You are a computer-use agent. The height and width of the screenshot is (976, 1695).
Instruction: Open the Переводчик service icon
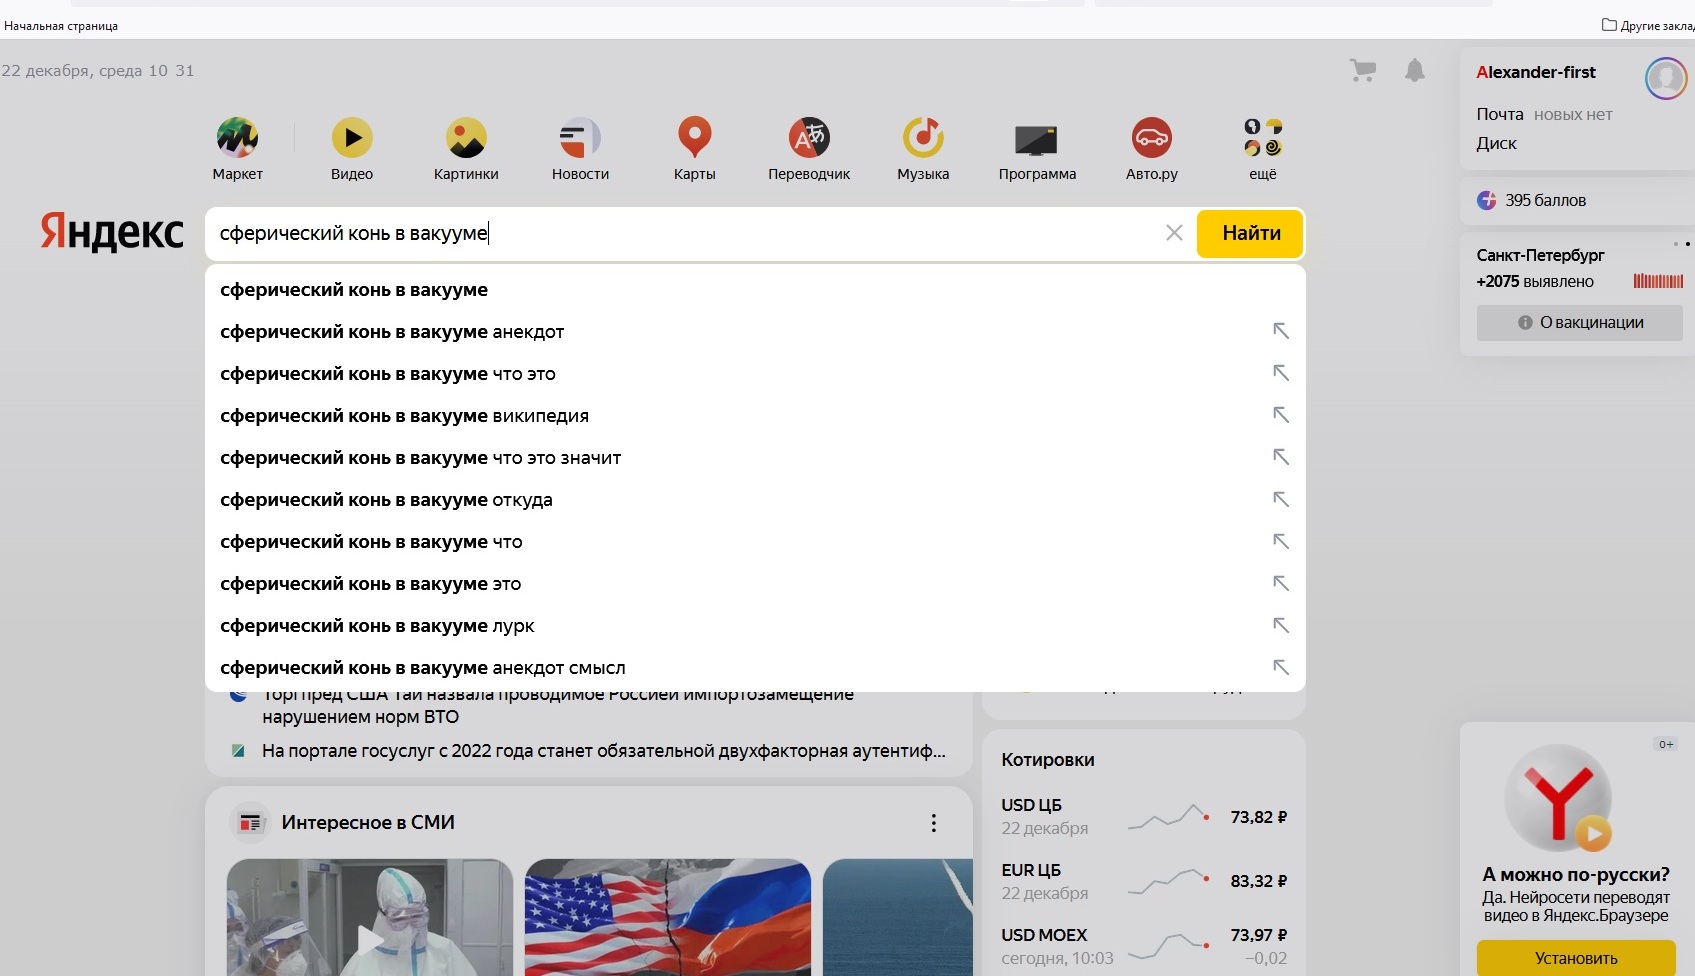(809, 138)
